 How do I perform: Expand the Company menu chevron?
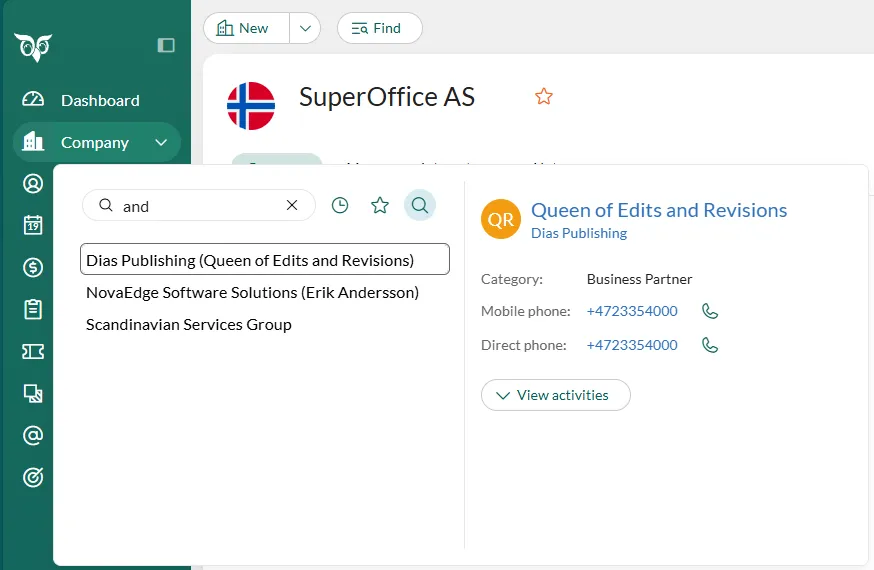[161, 142]
